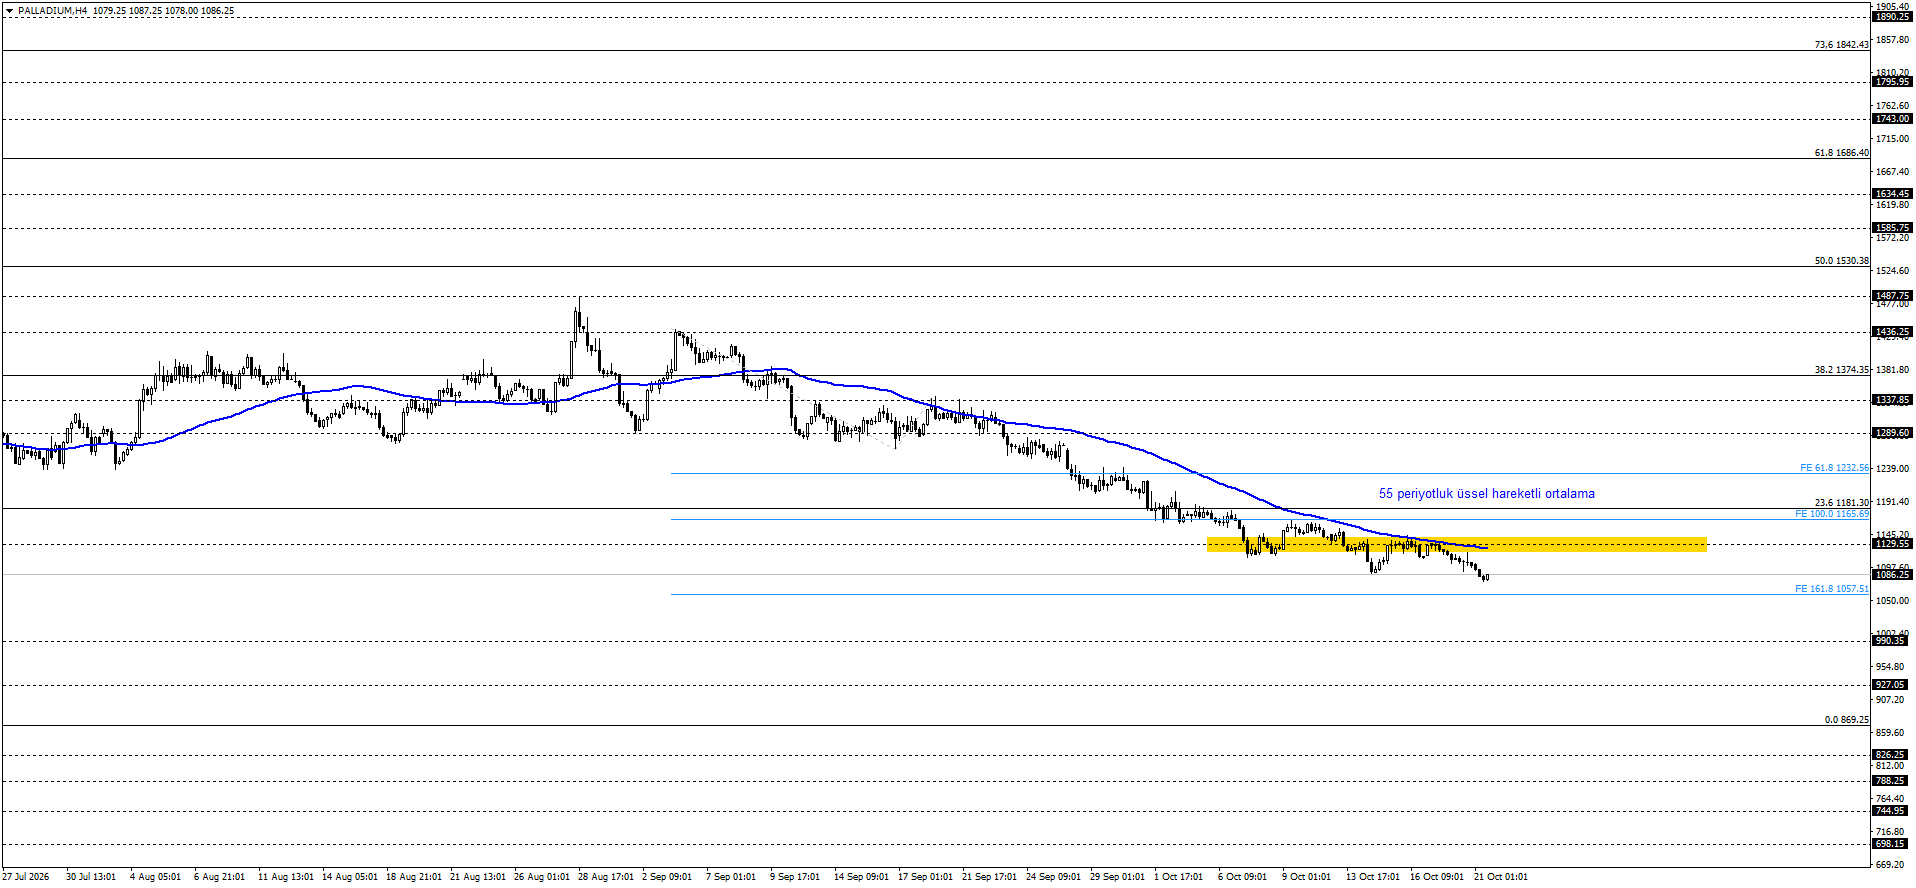The width and height of the screenshot is (1916, 888).
Task: Click the 1857.80 price scale value
Action: coord(1892,40)
